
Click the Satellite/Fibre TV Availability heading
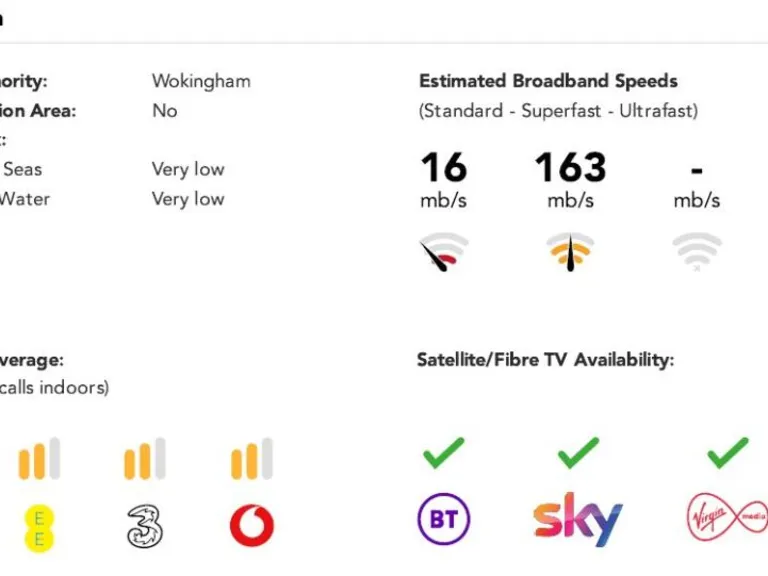pos(545,359)
